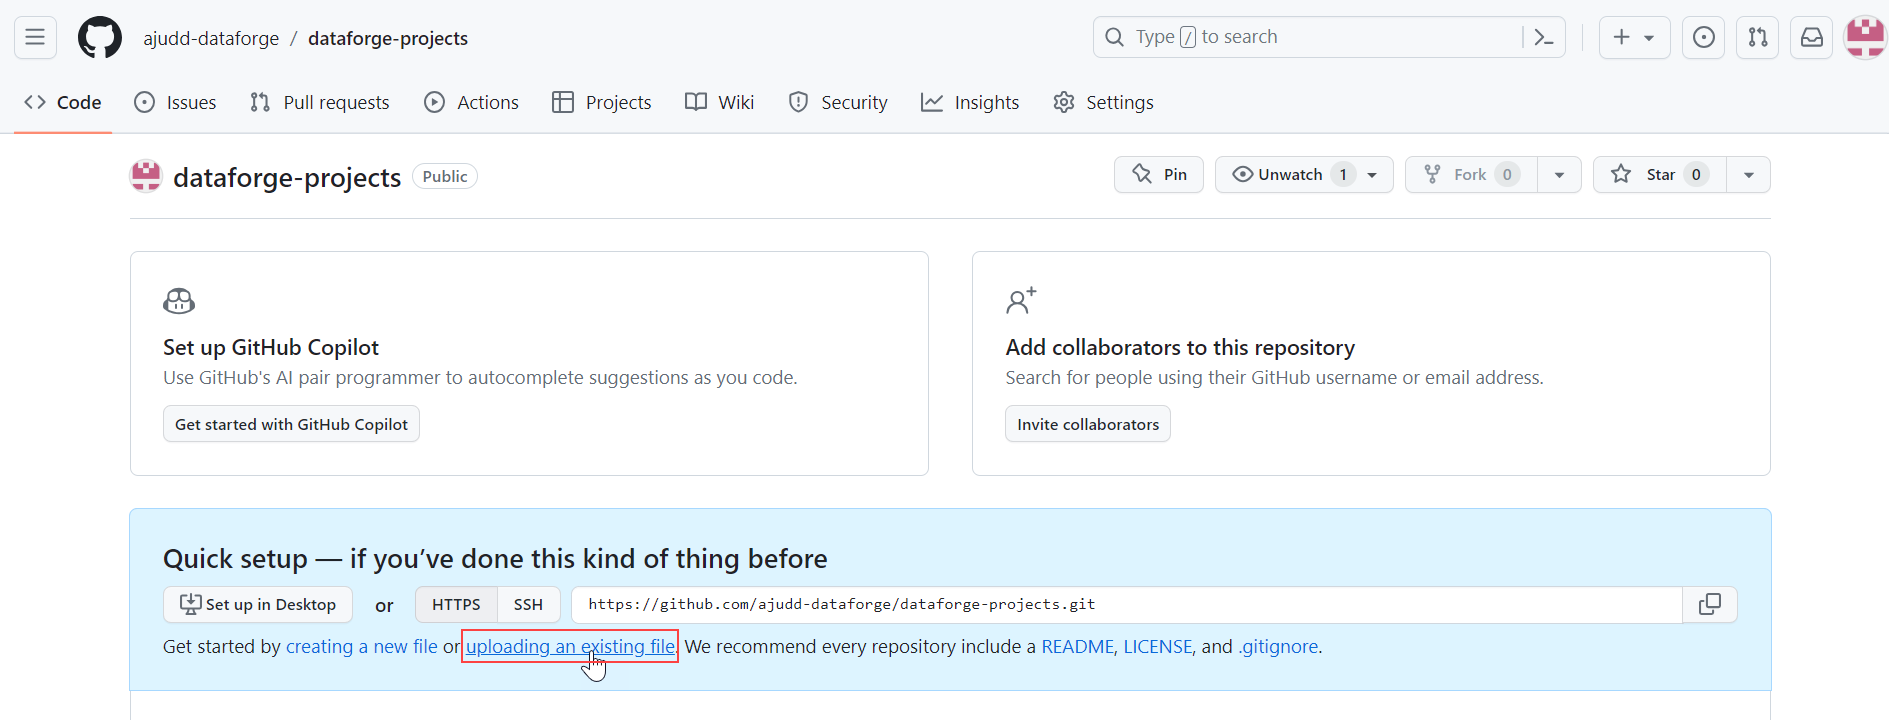Click the repository clone URL field
Viewport: 1889px width, 720px height.
point(1127,604)
